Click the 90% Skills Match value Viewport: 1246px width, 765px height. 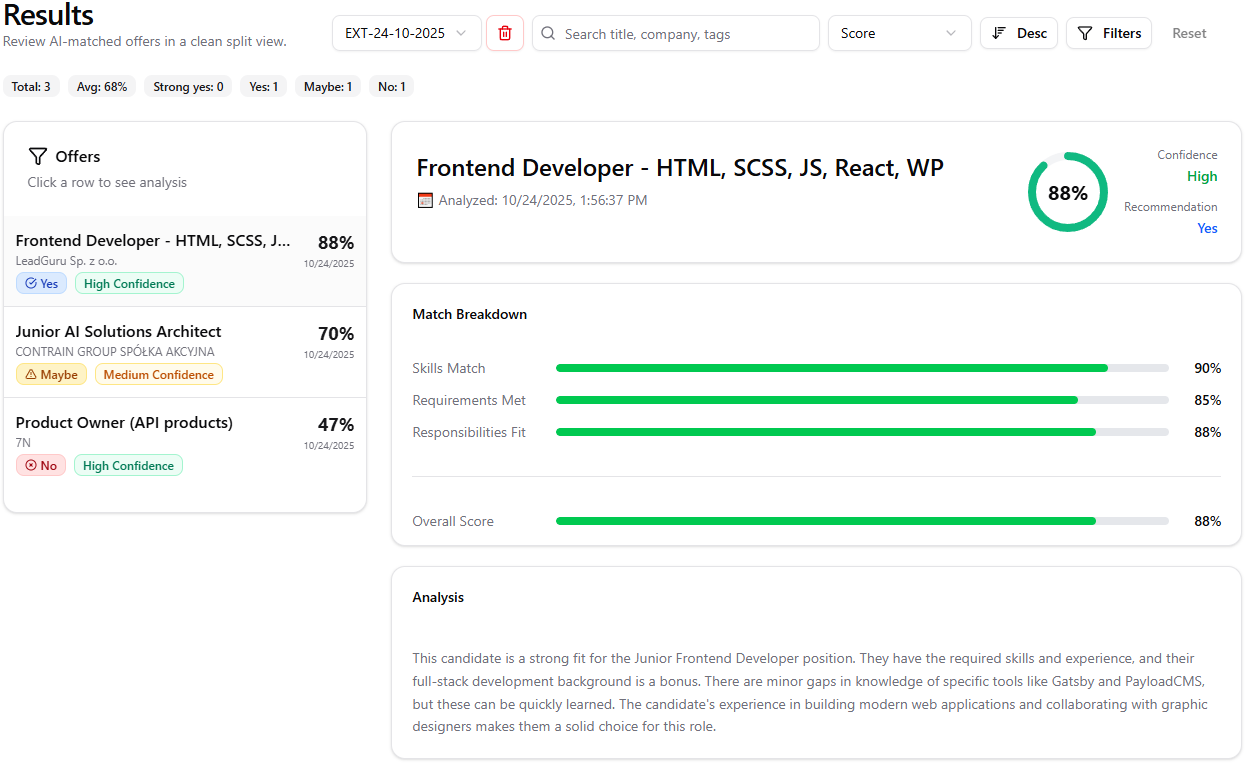pos(1207,368)
